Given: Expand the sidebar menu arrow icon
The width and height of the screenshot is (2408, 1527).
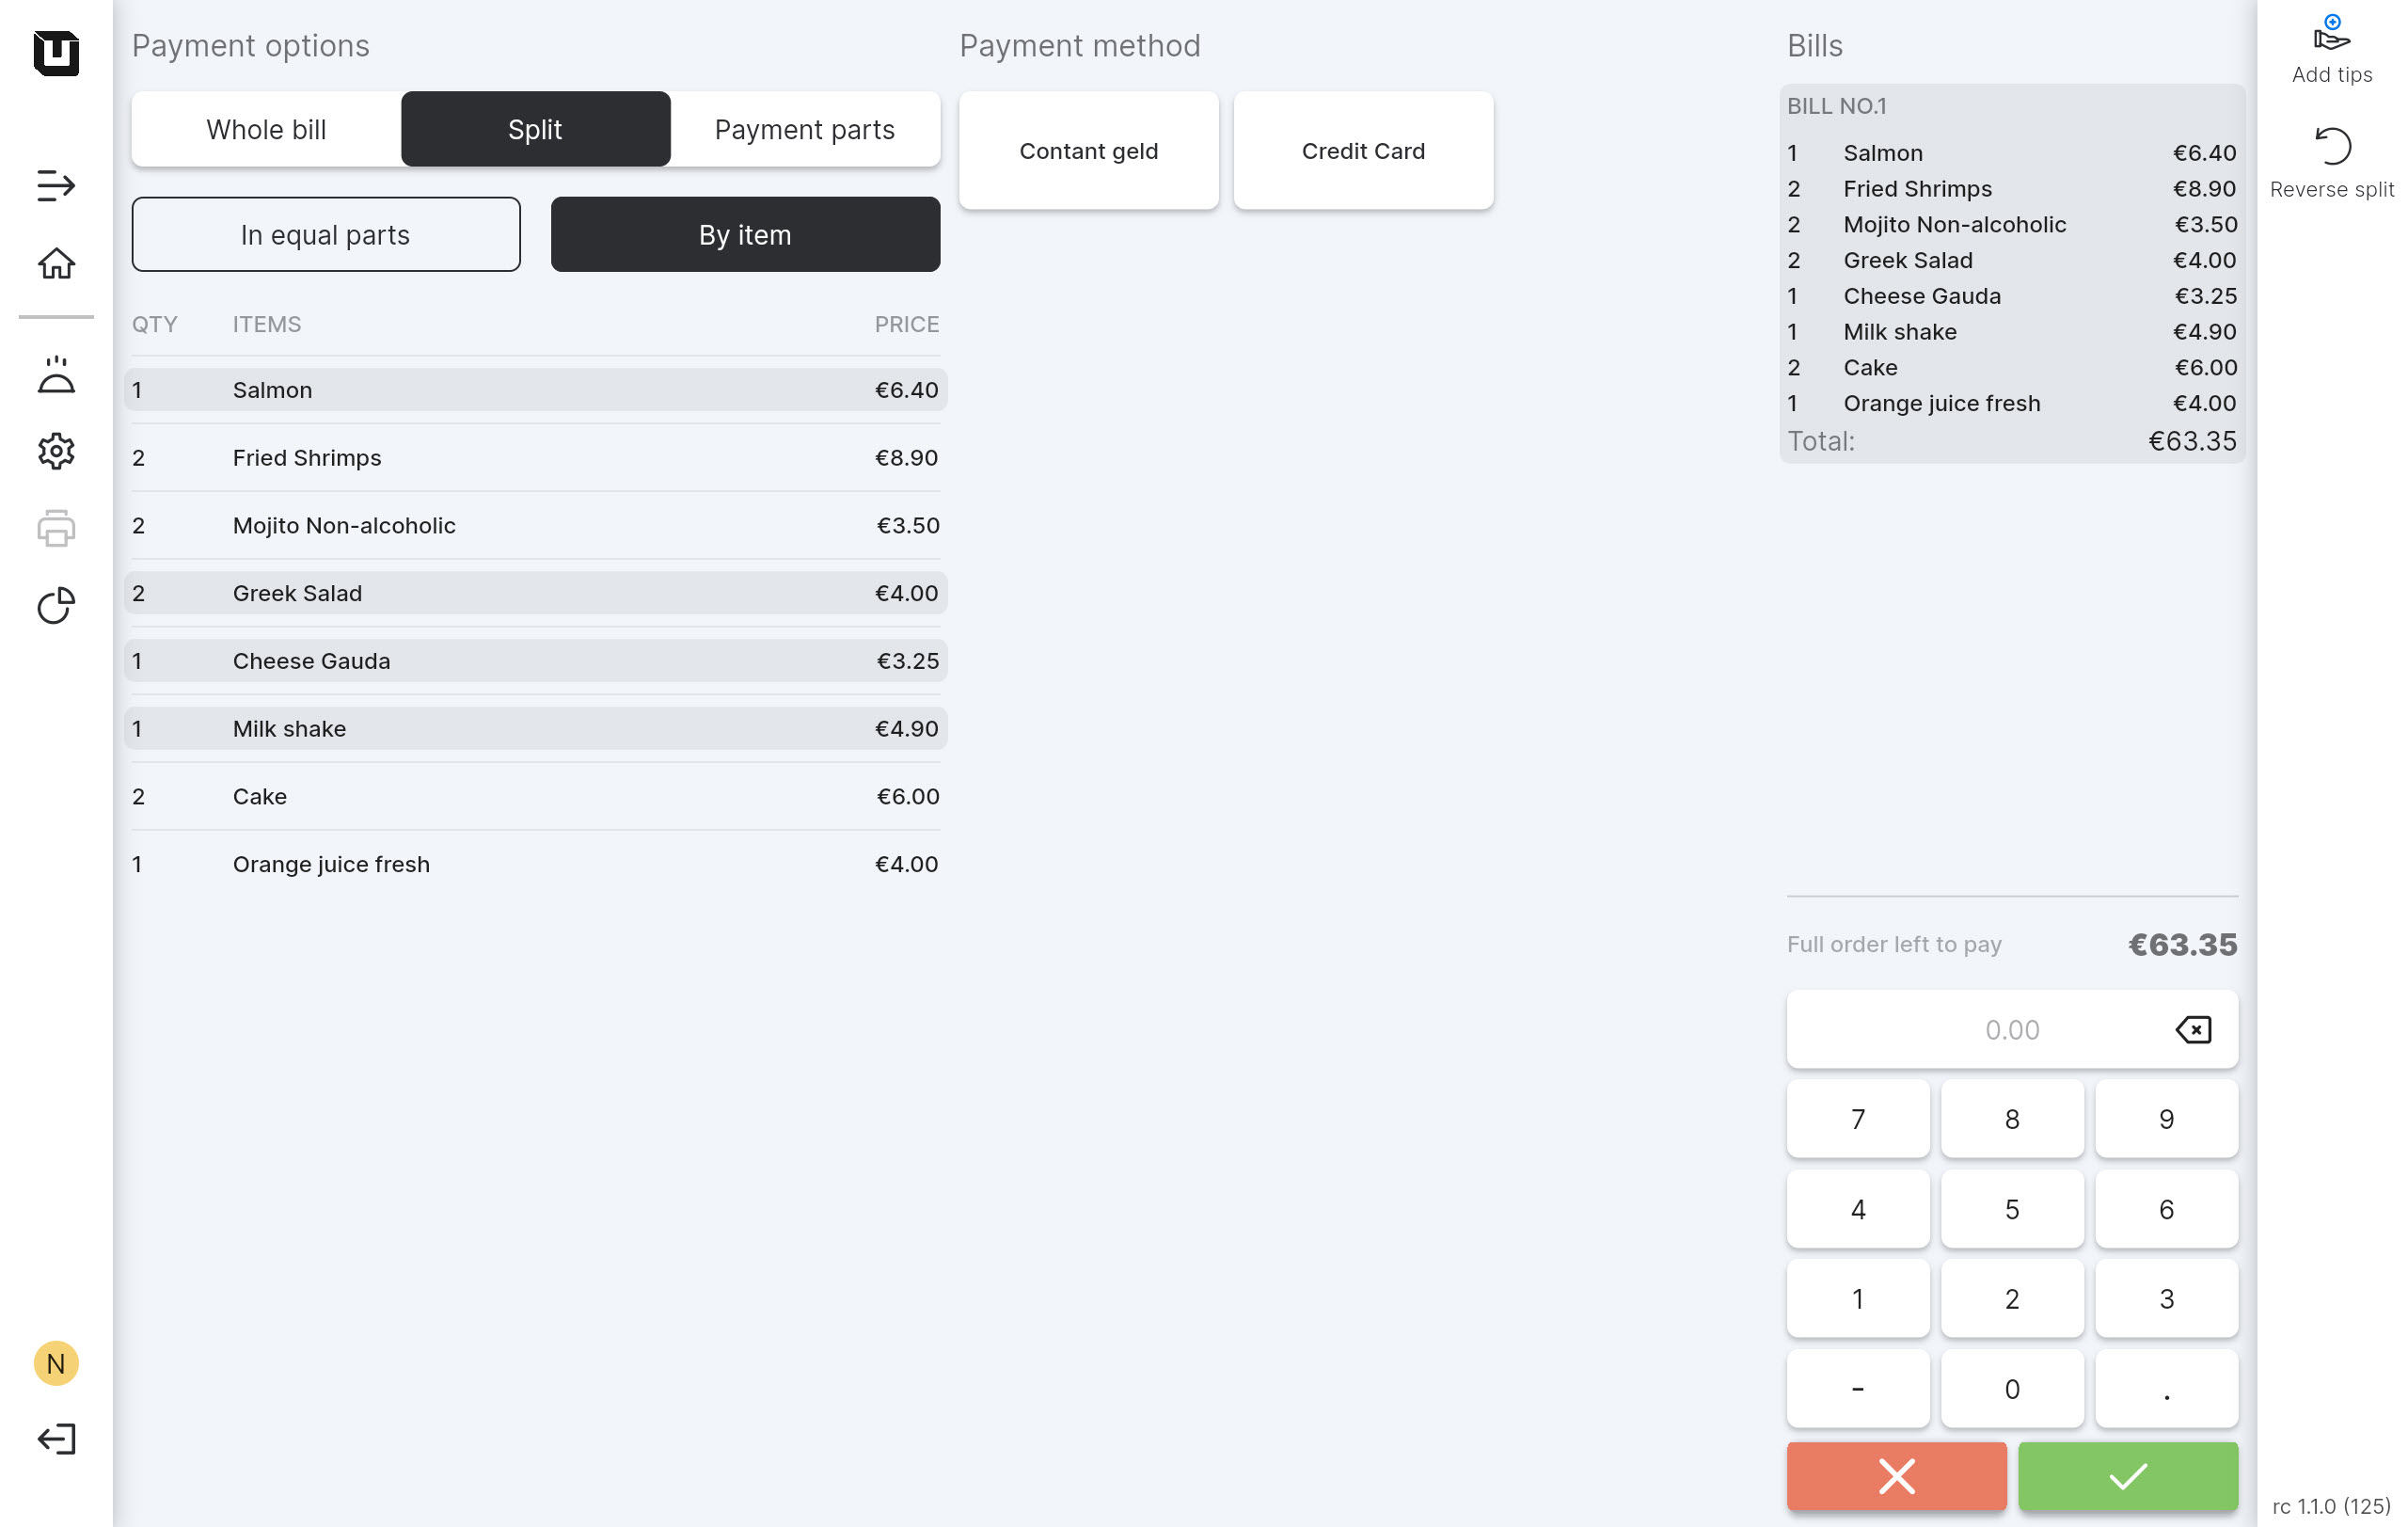Looking at the screenshot, I should 56,186.
